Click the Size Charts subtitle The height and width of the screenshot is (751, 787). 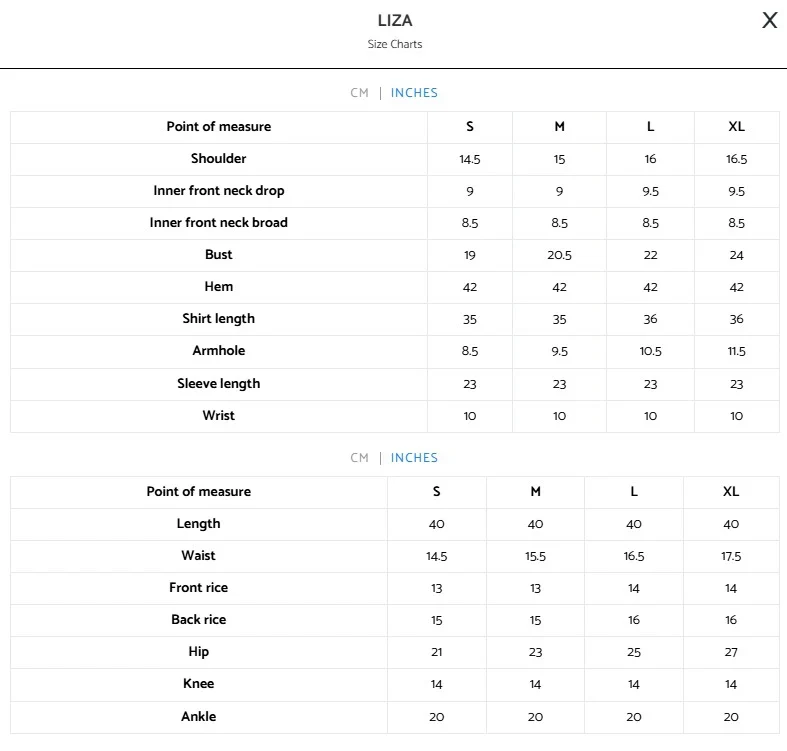tap(395, 44)
